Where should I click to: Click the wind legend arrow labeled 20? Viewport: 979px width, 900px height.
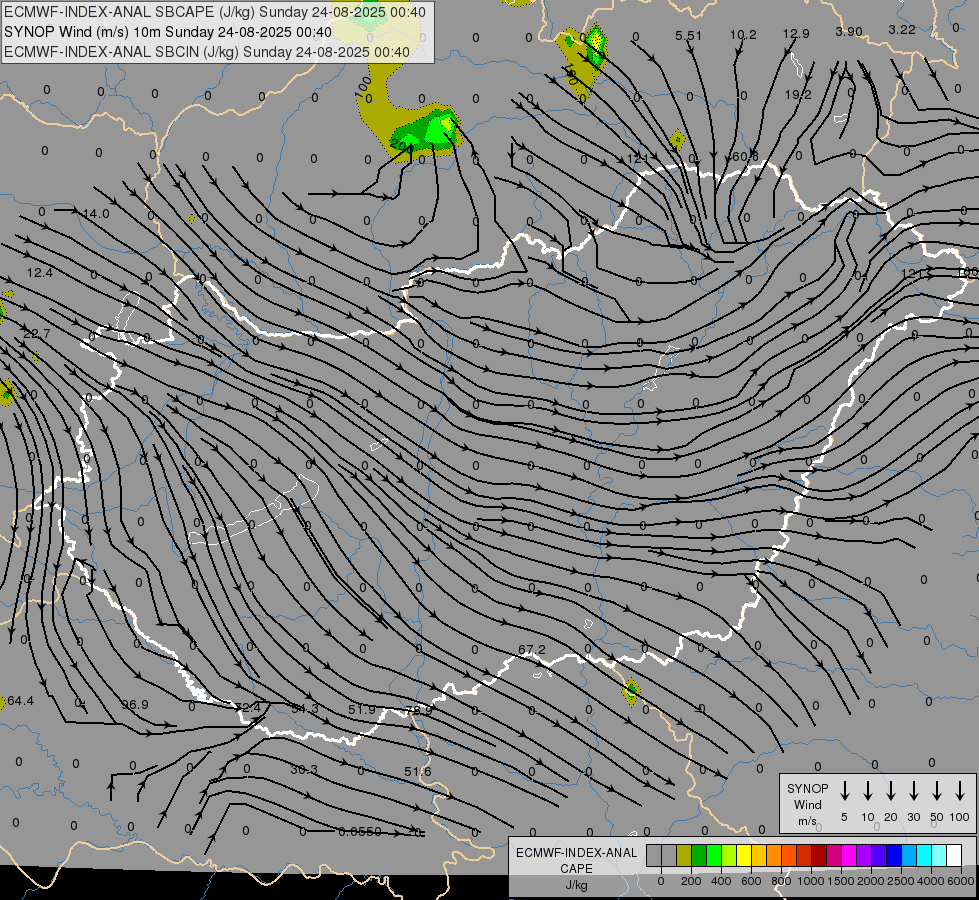891,791
